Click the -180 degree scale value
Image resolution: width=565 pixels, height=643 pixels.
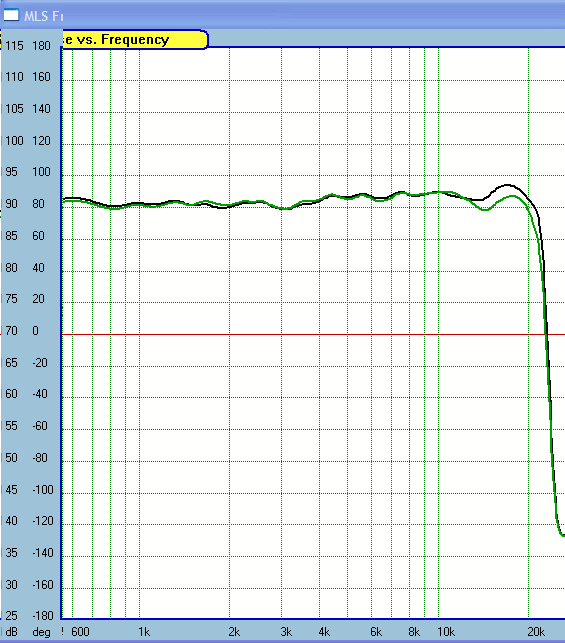pyautogui.click(x=43, y=616)
